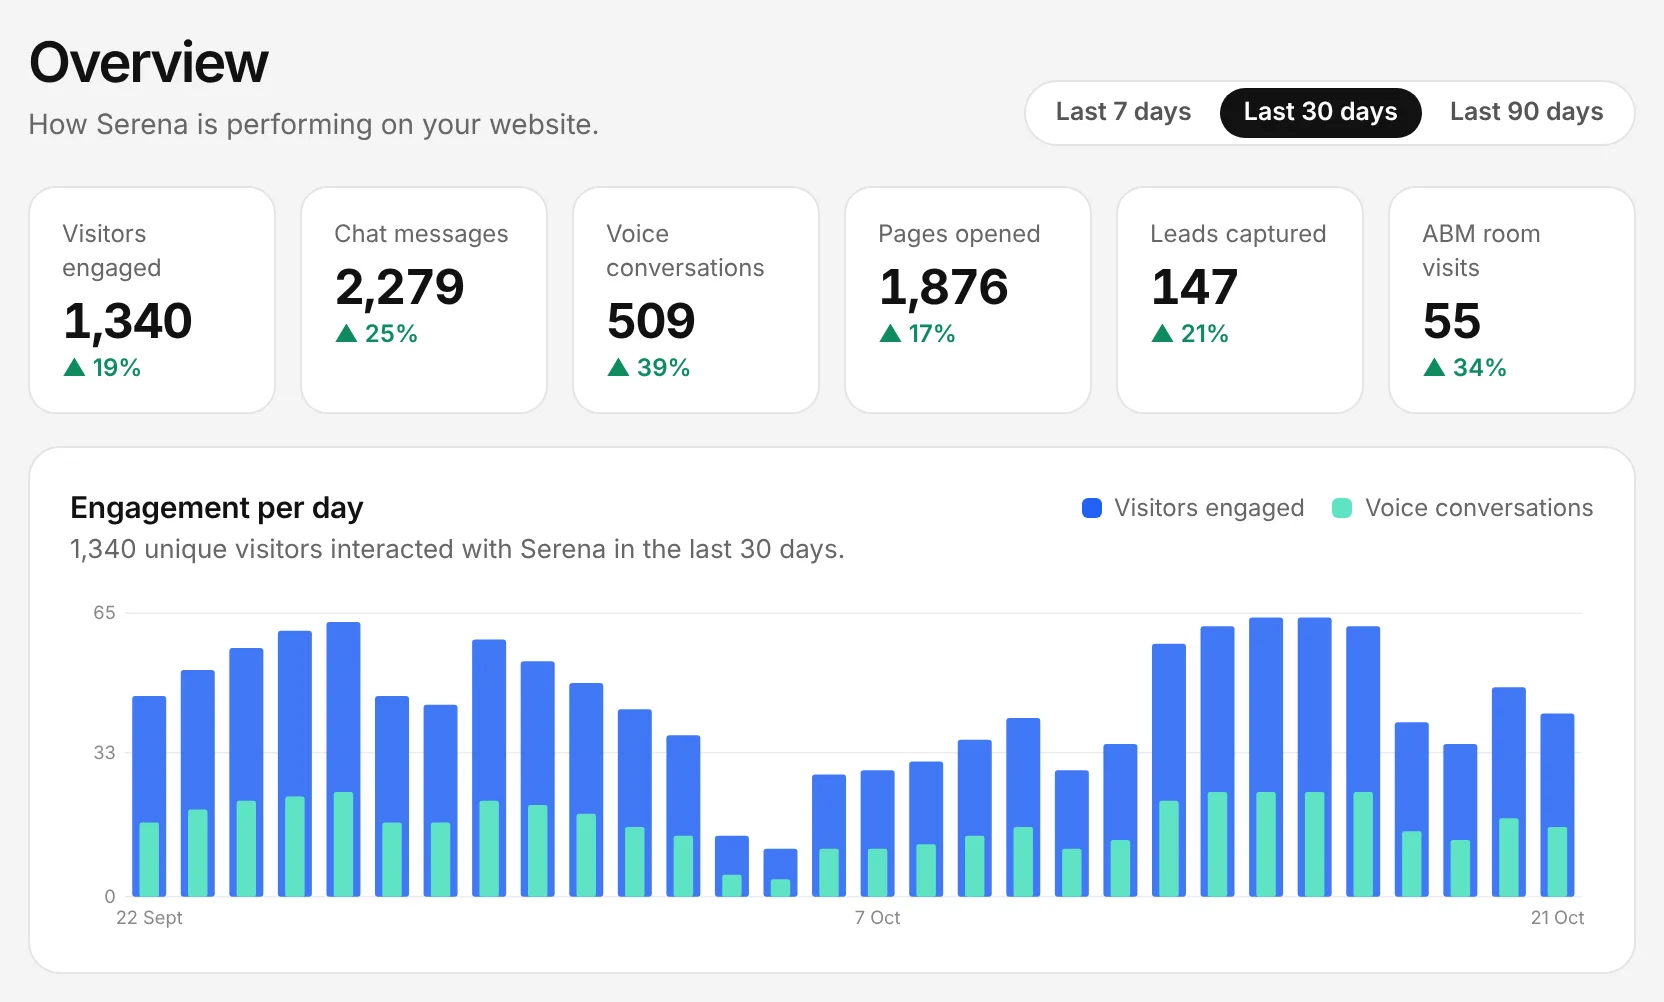The height and width of the screenshot is (1002, 1664).
Task: Click the 33 y-axis label
Action: click(x=104, y=753)
